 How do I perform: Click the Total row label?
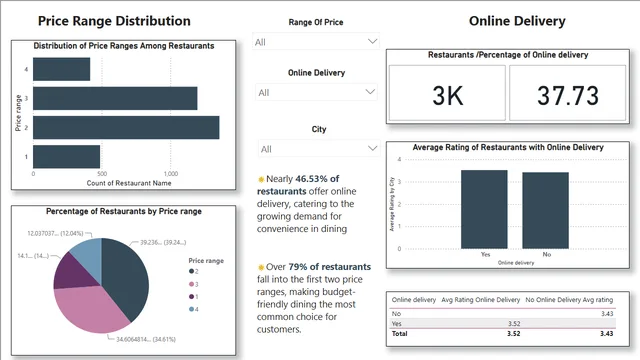400,333
